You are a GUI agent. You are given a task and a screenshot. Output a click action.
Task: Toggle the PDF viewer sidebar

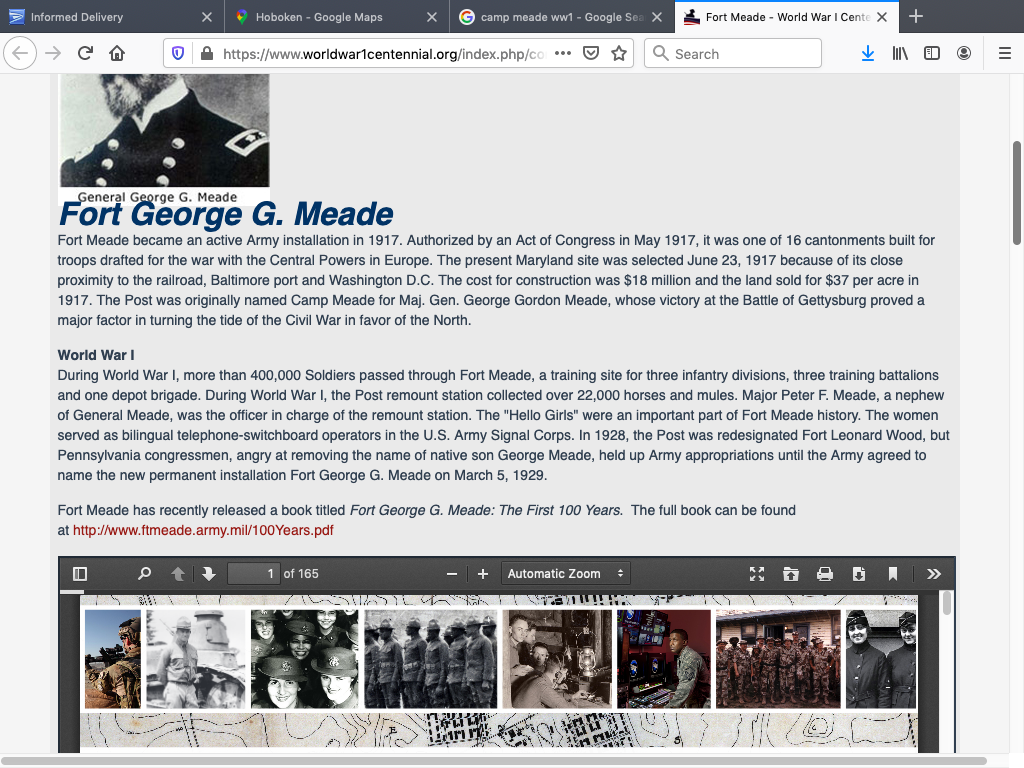(80, 574)
